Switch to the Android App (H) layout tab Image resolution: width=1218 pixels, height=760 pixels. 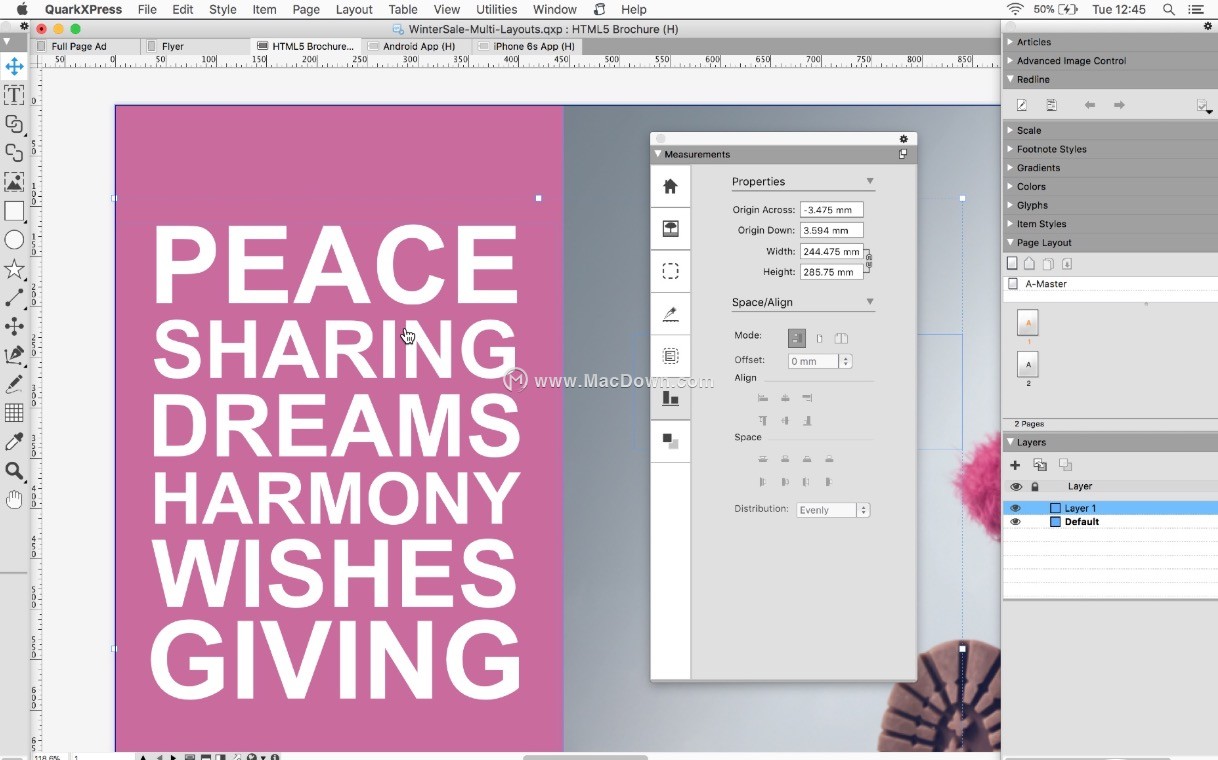(418, 46)
